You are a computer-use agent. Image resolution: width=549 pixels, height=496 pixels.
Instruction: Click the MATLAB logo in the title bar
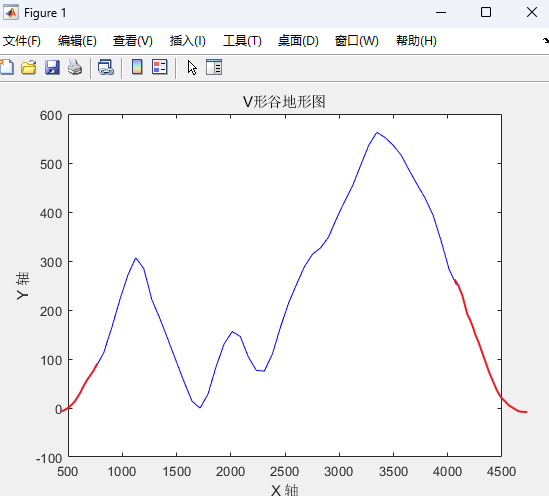point(11,13)
